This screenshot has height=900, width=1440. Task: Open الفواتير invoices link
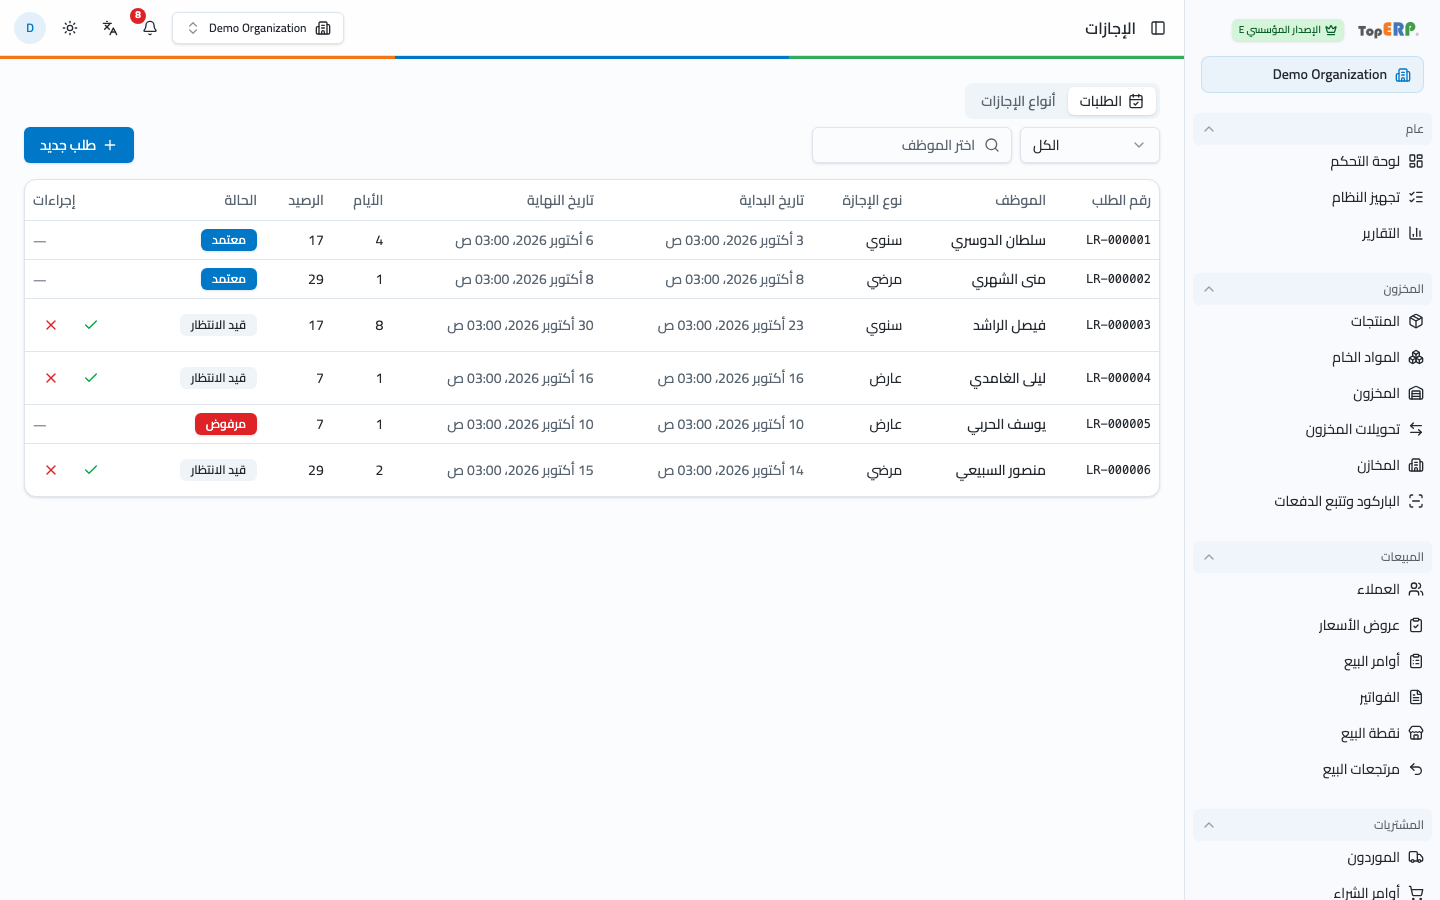coord(1312,697)
